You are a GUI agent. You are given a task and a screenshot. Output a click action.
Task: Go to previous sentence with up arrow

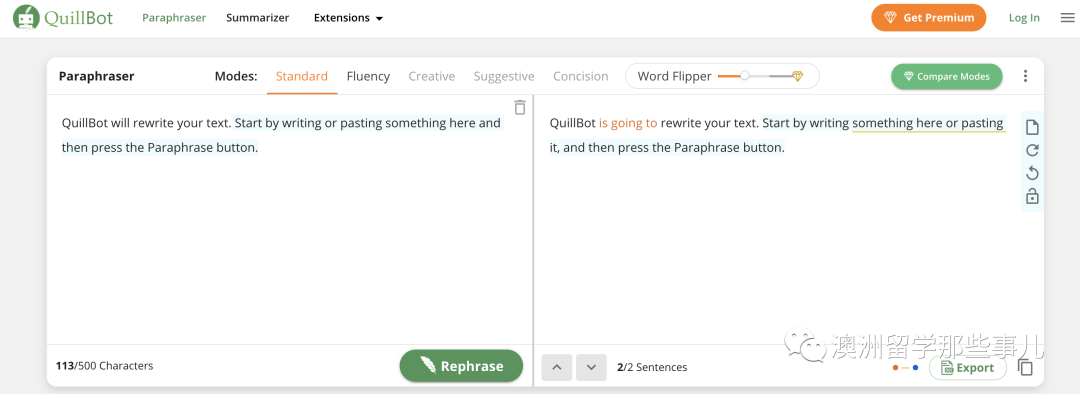coord(557,367)
